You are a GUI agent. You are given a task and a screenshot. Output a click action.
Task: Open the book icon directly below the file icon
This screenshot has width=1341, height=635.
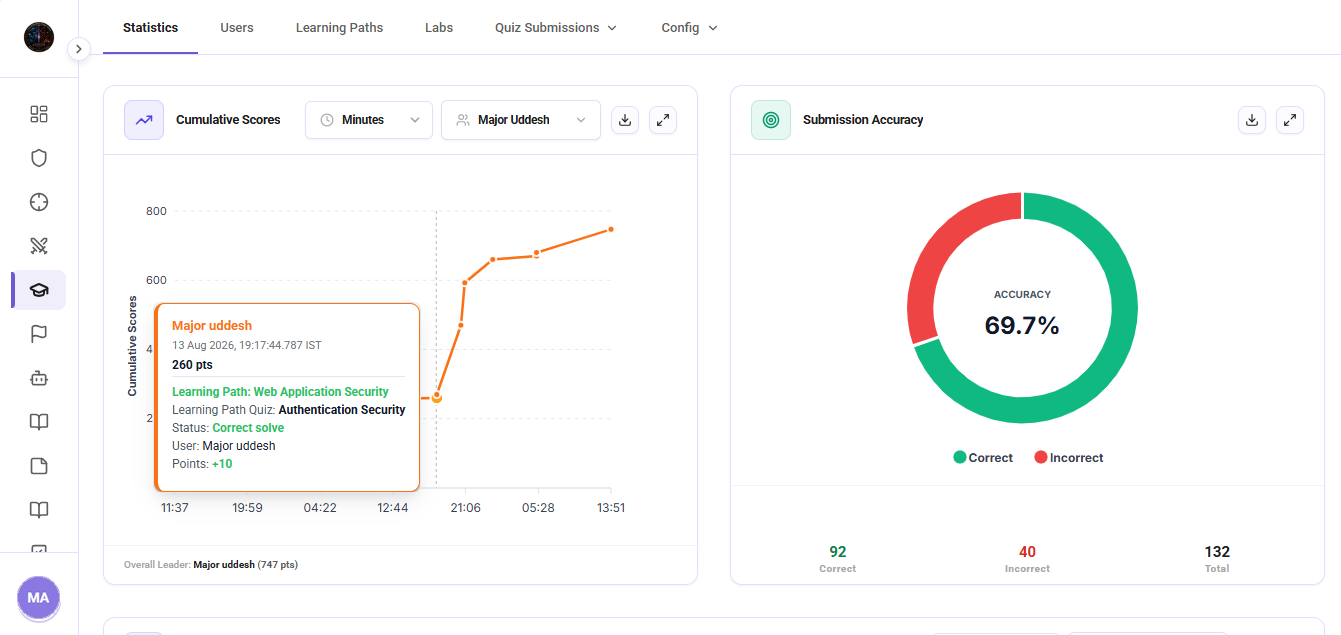coord(39,510)
